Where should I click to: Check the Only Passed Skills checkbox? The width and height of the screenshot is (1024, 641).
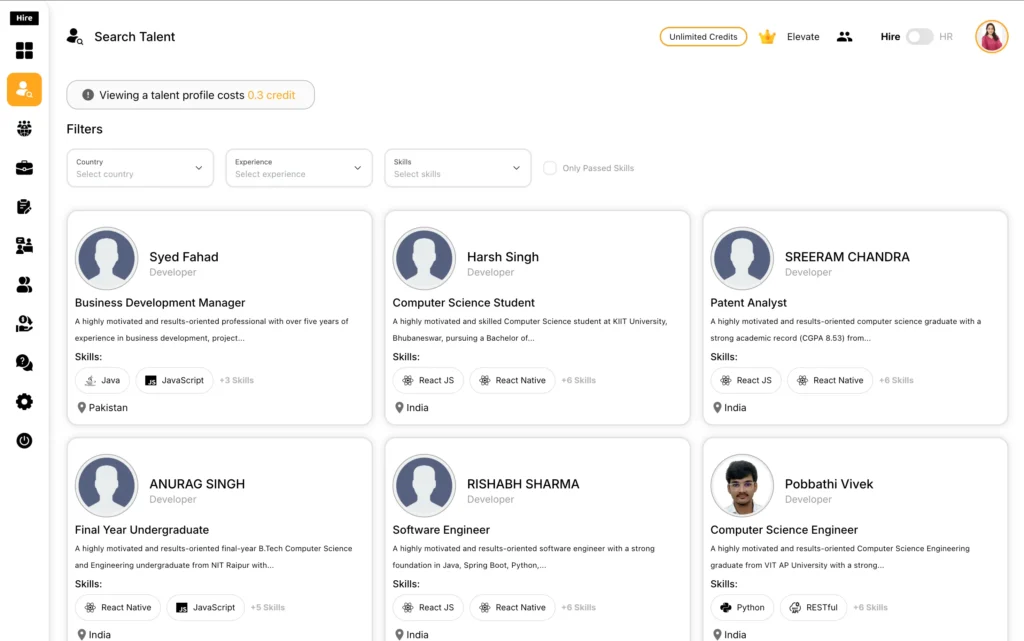click(550, 168)
